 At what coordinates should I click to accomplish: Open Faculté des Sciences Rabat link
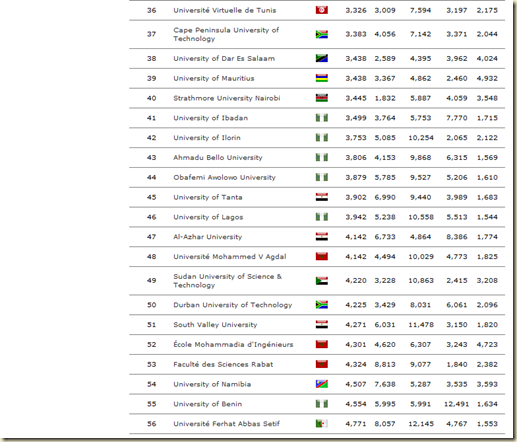pos(223,364)
